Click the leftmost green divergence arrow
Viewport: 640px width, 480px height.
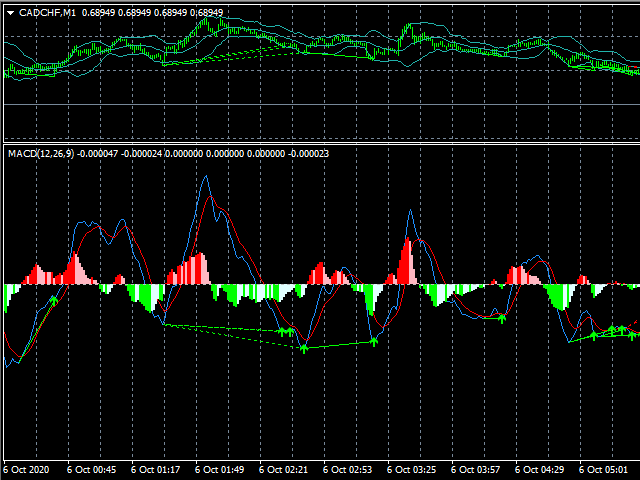pyautogui.click(x=54, y=299)
